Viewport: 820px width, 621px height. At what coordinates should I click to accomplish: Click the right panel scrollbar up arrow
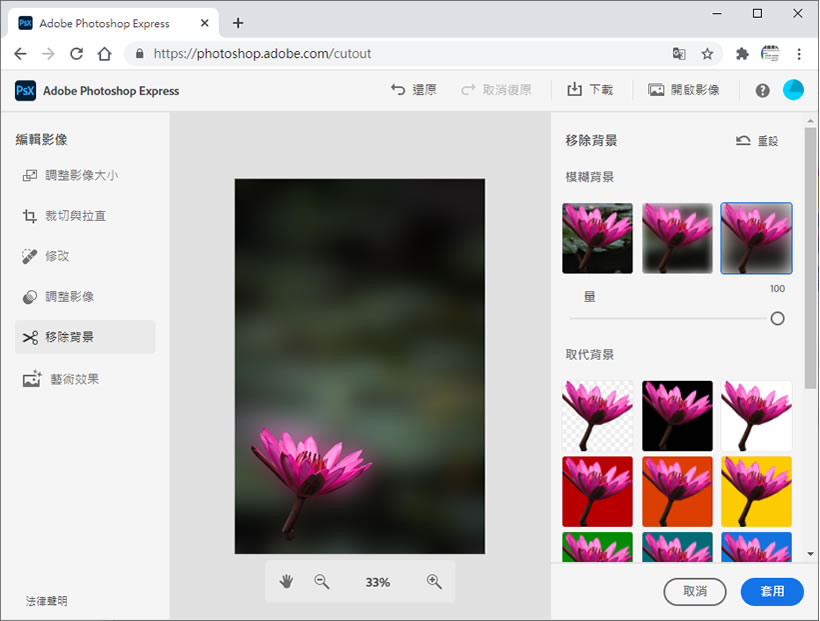[x=810, y=121]
